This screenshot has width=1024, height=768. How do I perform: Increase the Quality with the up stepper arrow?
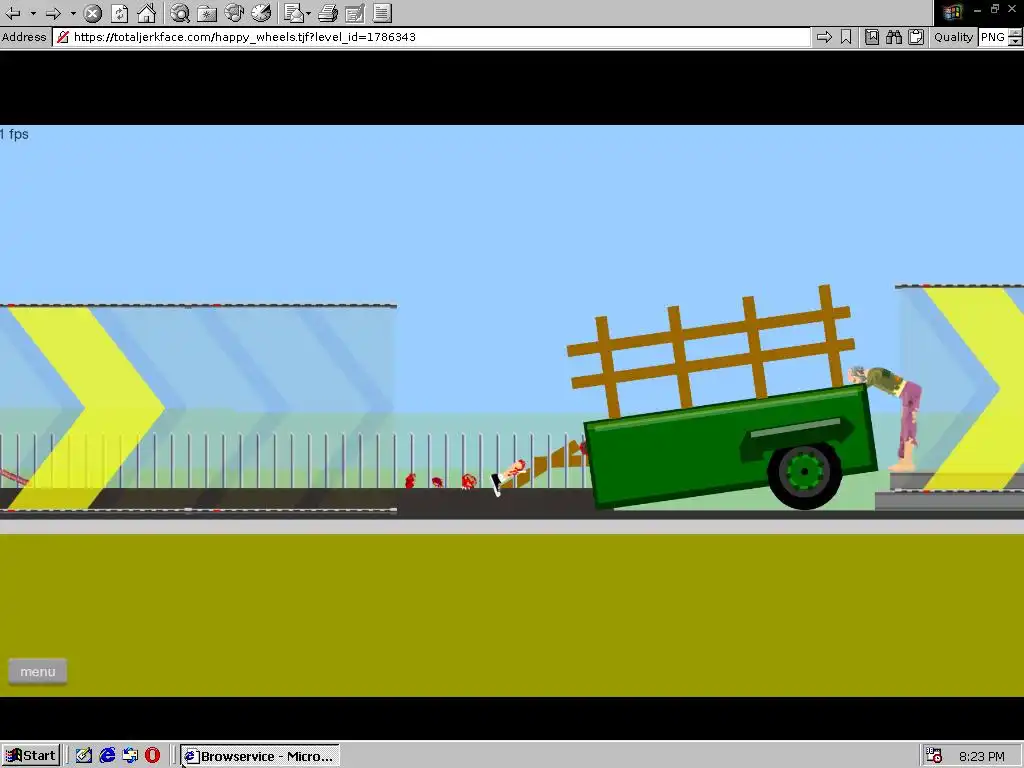coord(1016,33)
